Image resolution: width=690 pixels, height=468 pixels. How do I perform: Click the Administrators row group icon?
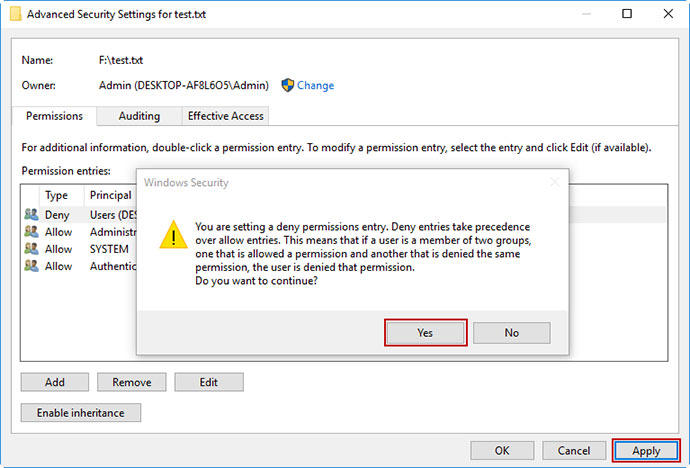coord(31,232)
